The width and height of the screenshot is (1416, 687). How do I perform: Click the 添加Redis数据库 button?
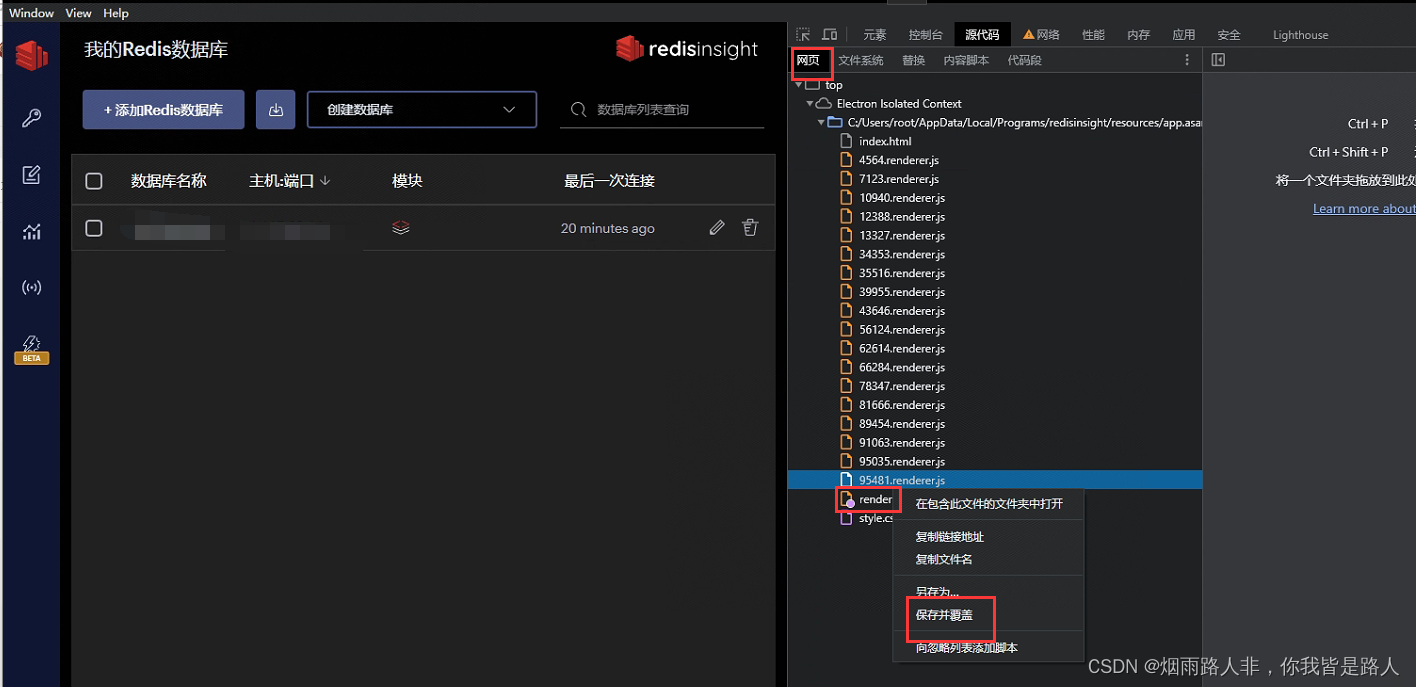[x=163, y=110]
